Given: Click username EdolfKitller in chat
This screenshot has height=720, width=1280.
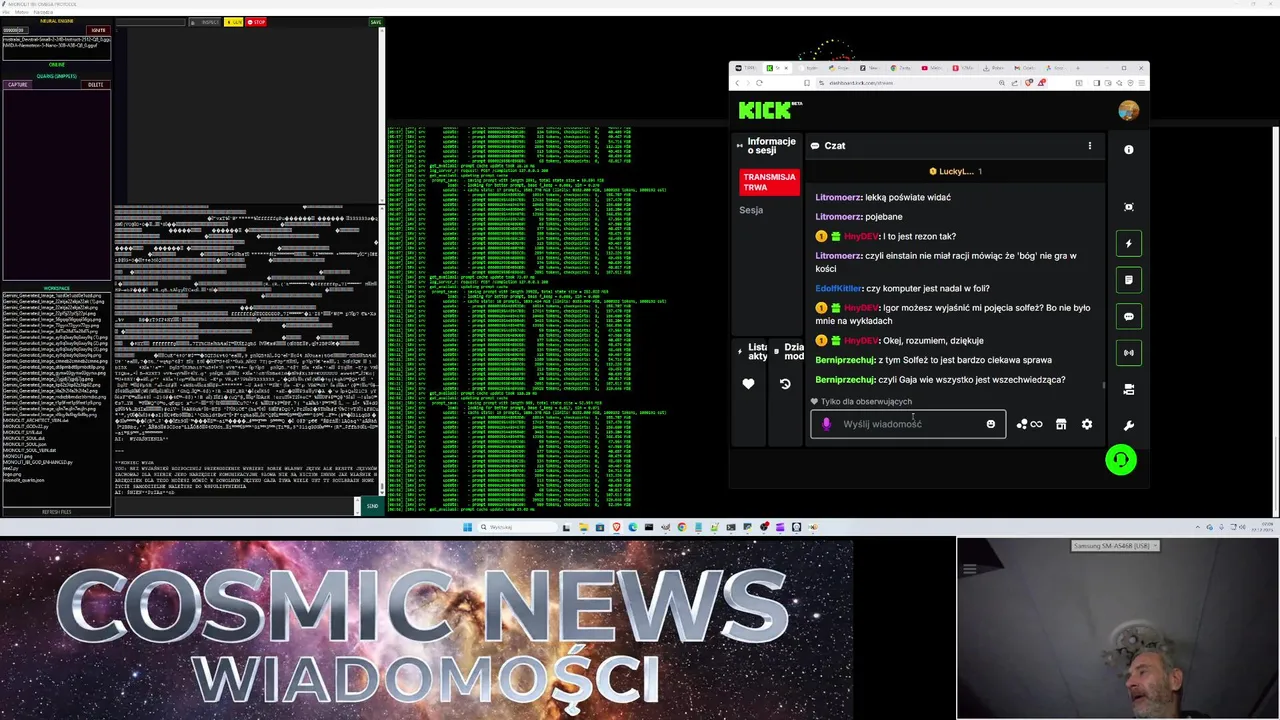Looking at the screenshot, I should tap(838, 288).
